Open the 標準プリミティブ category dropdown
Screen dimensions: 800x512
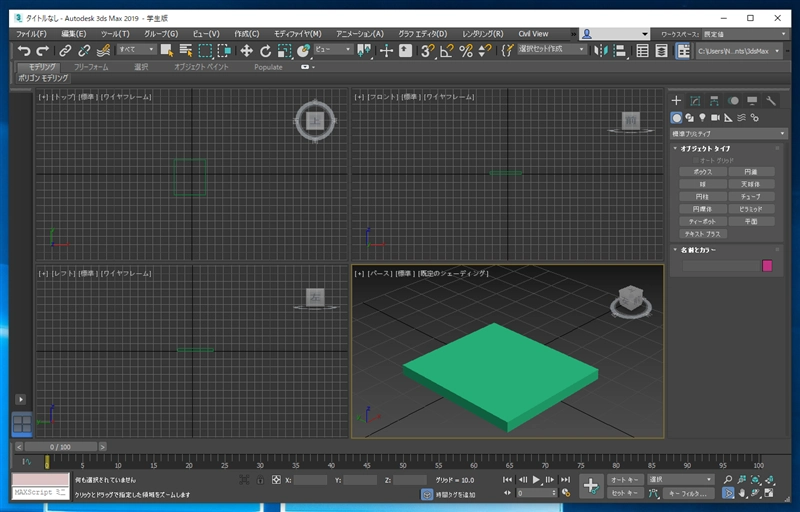click(728, 134)
